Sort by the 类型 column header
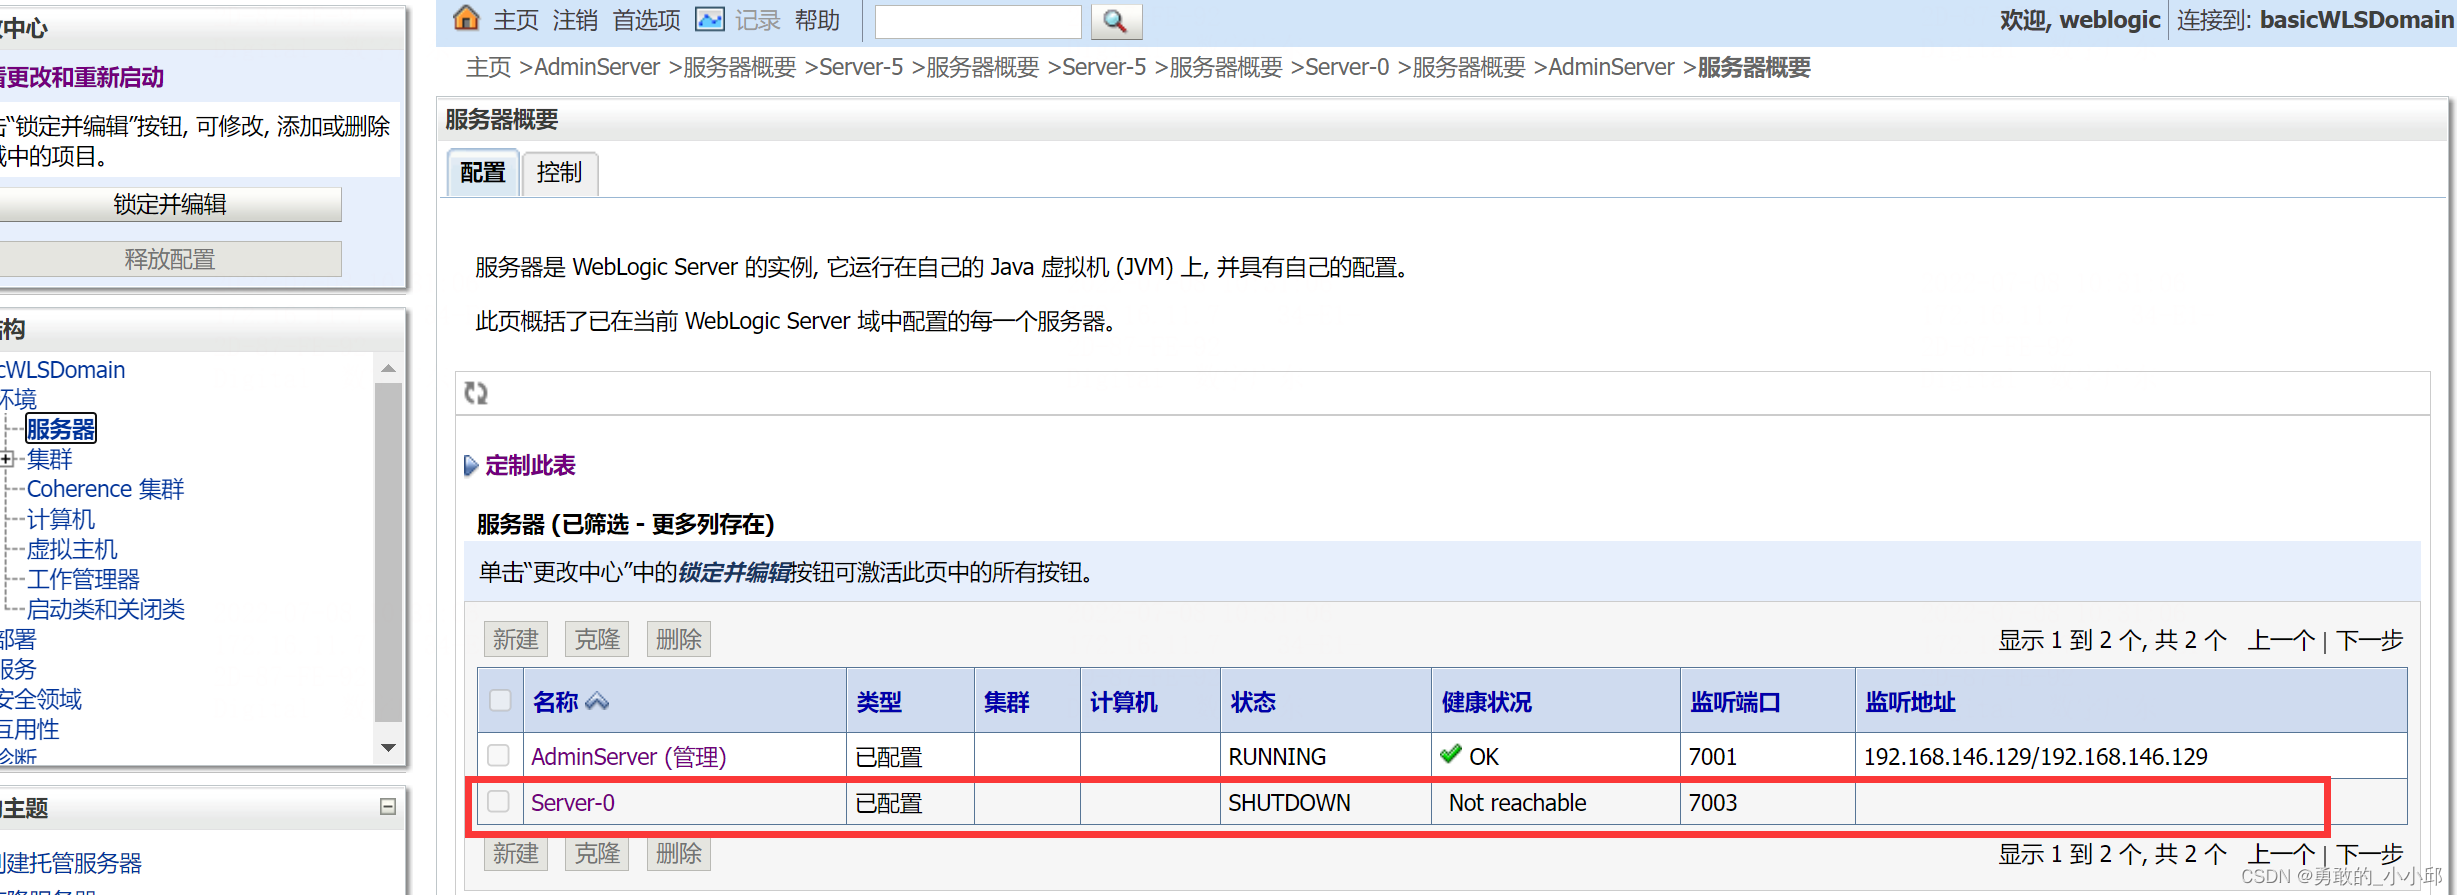 [x=880, y=702]
